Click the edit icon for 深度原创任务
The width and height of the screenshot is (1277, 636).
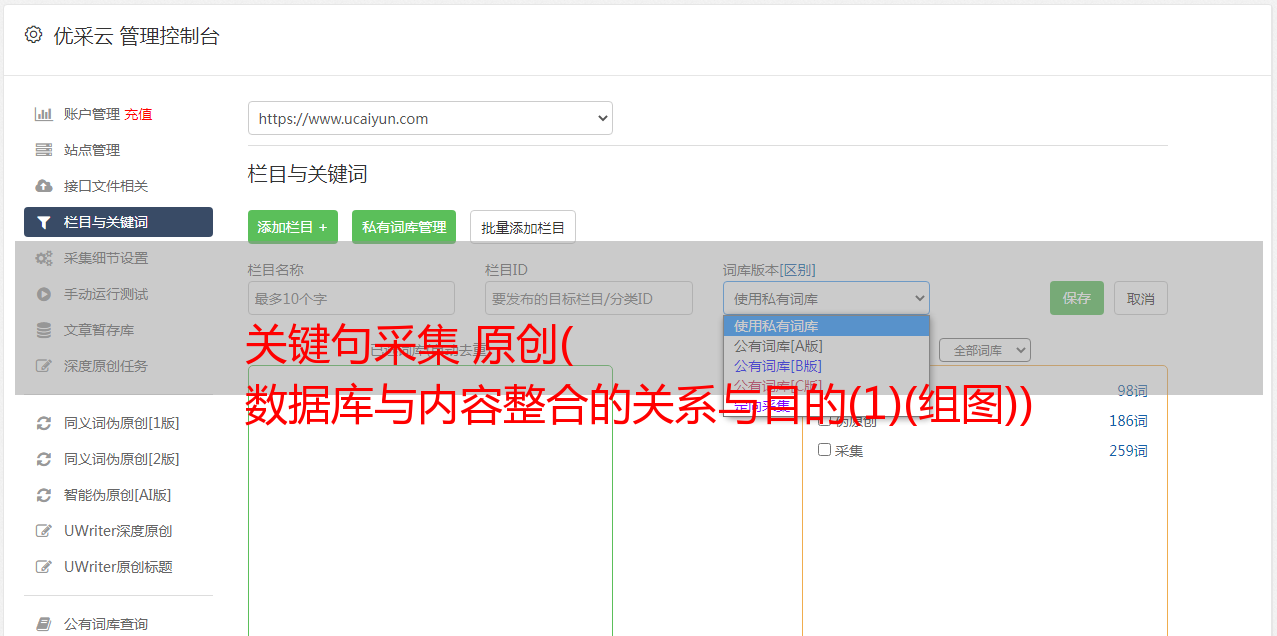pyautogui.click(x=43, y=366)
